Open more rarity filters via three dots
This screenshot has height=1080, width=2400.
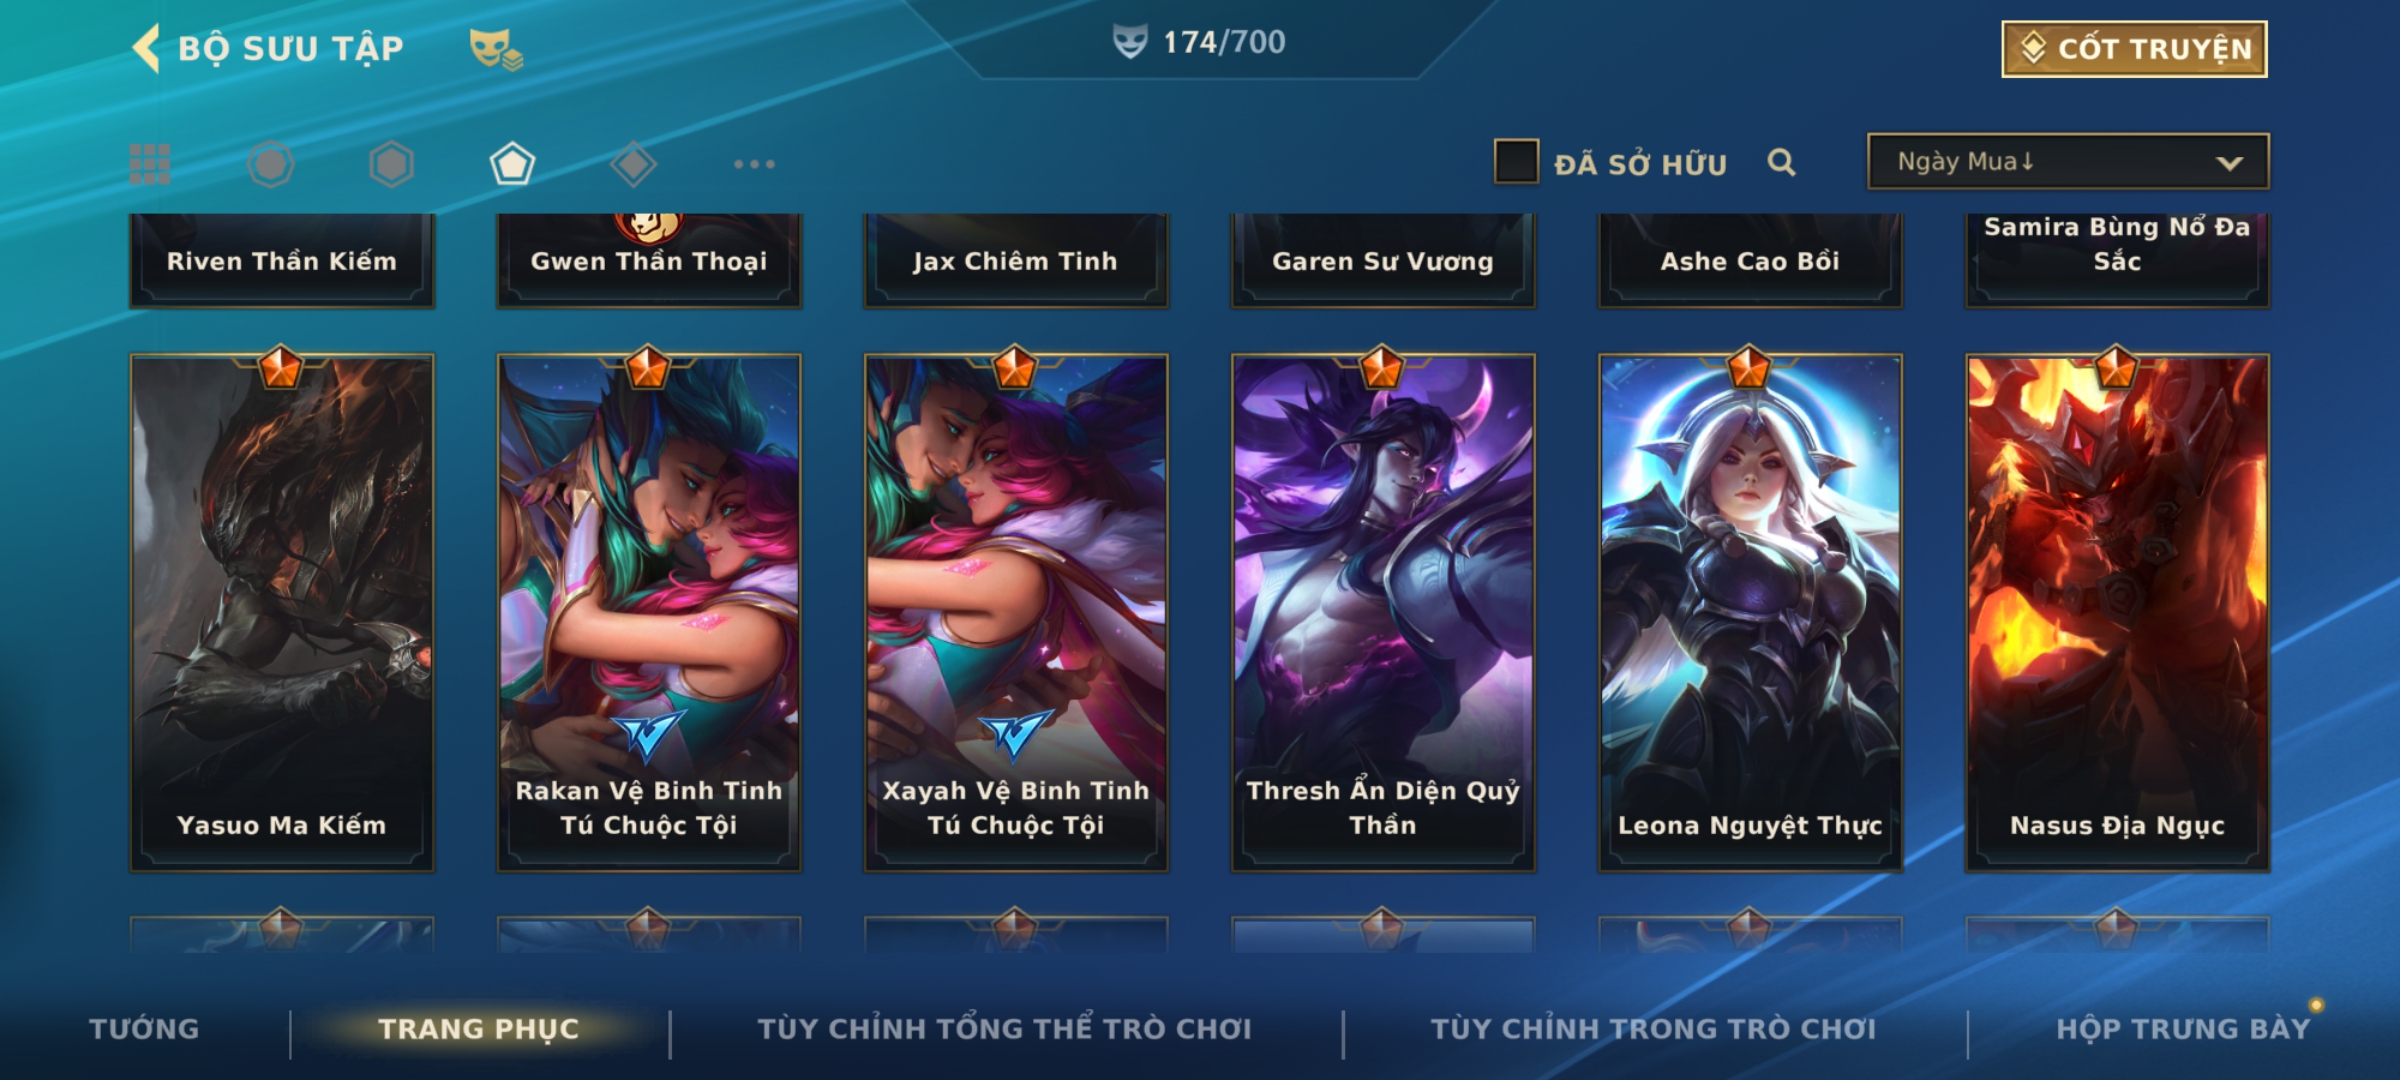pos(754,164)
